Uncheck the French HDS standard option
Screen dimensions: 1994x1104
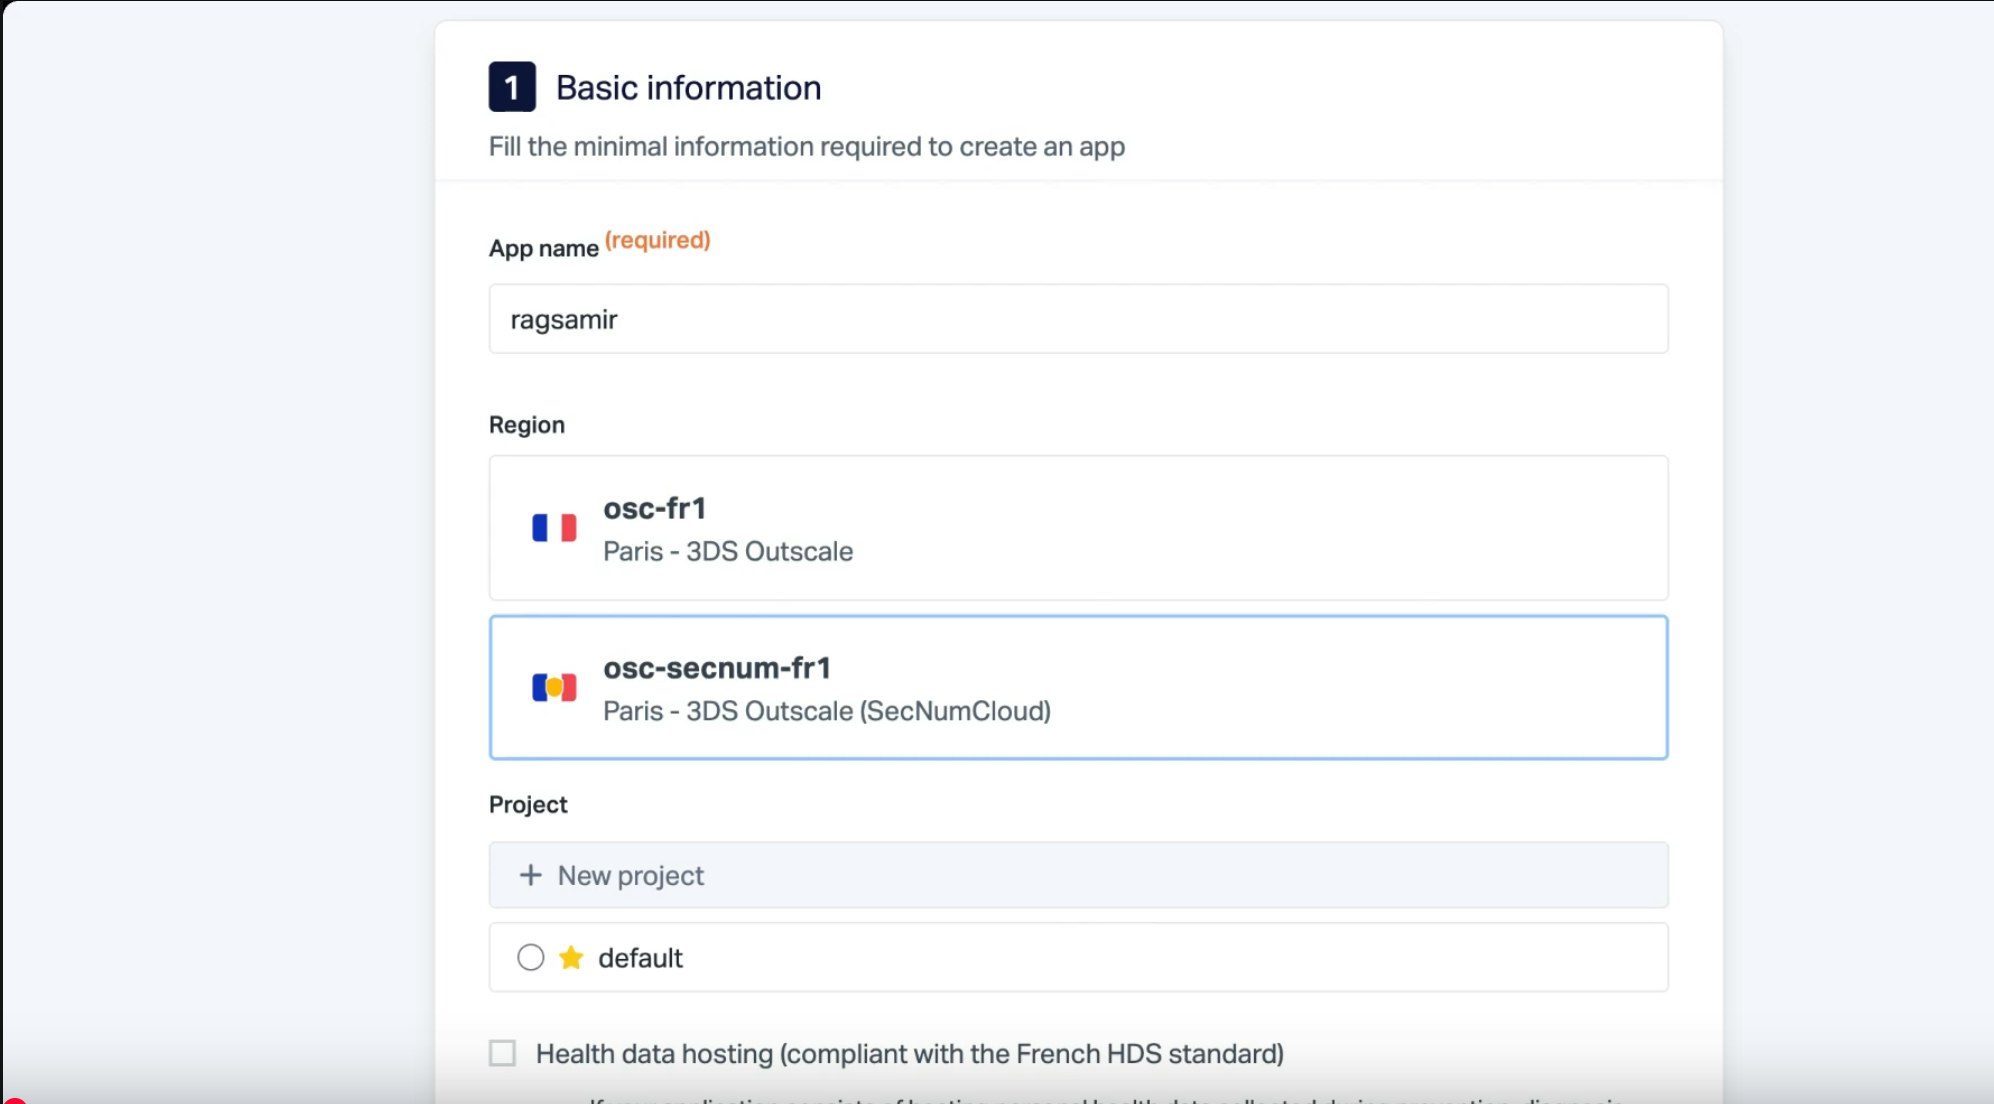tap(502, 1053)
